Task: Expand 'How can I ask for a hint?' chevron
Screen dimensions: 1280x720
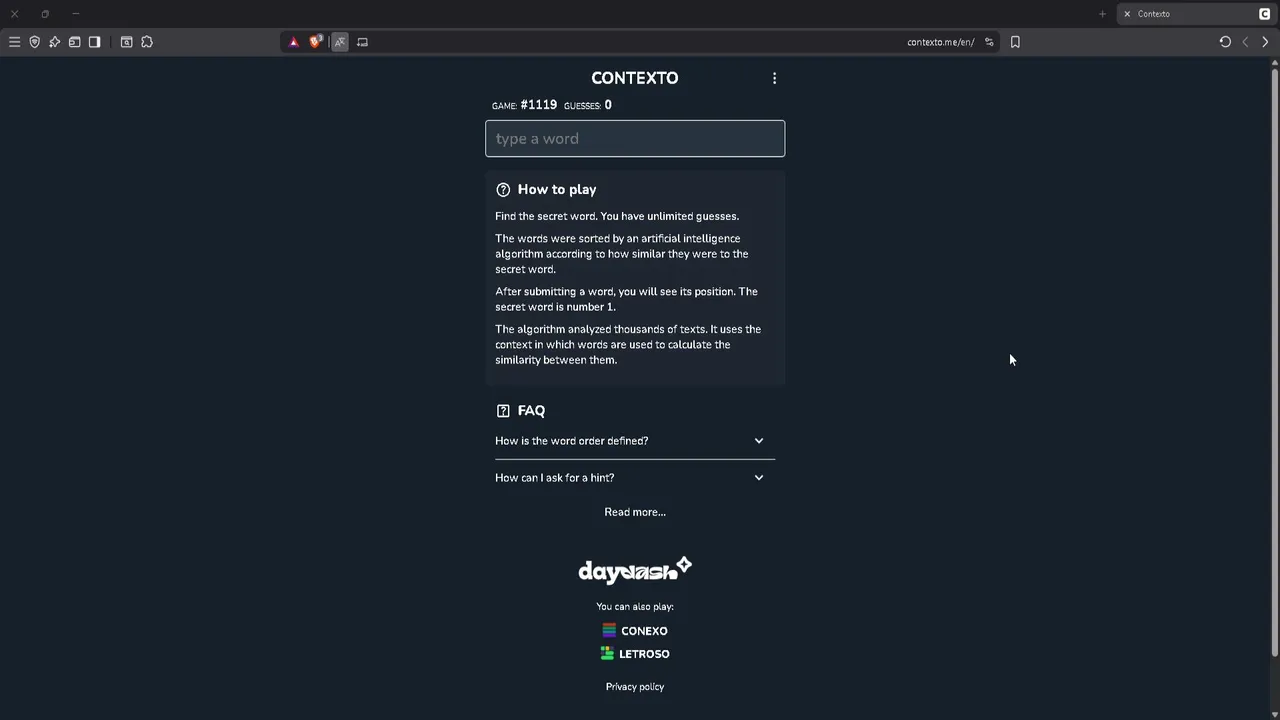Action: (759, 478)
